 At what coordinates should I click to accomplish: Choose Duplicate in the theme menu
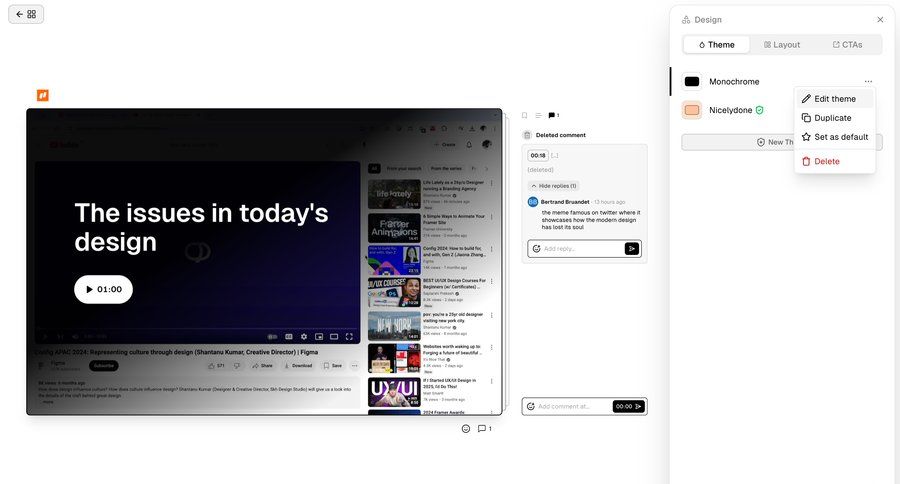(x=833, y=118)
